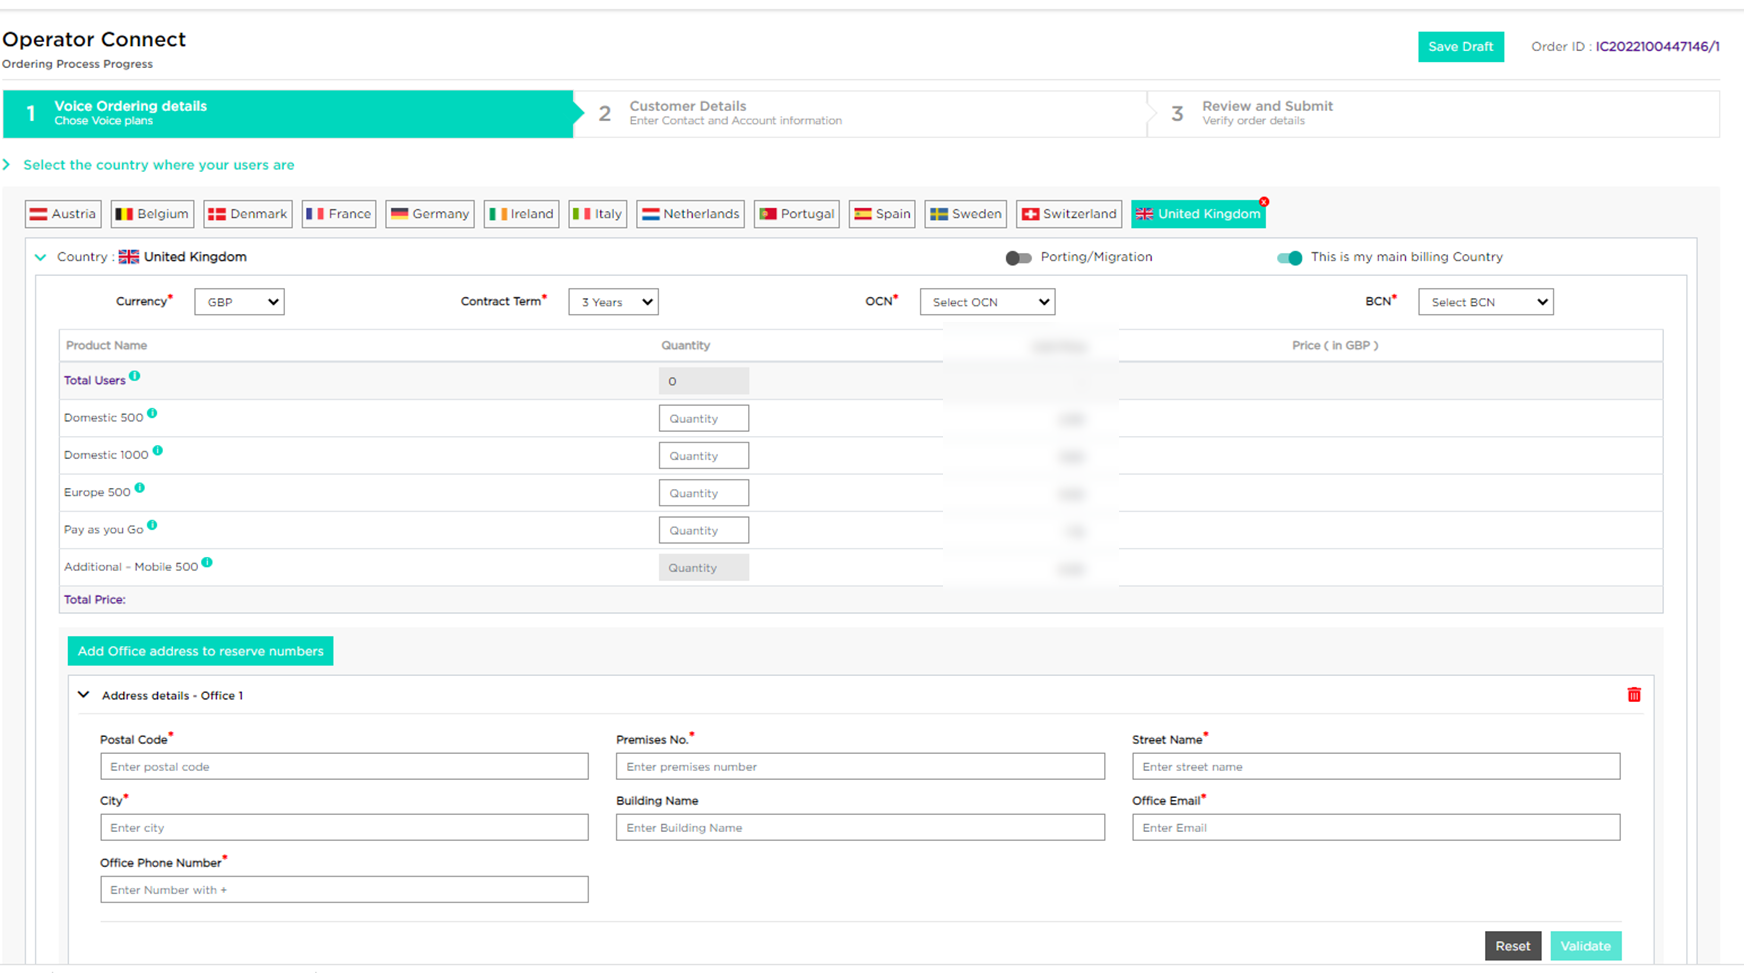The width and height of the screenshot is (1744, 973).
Task: Click the info icon next to Total Users
Action: point(134,375)
